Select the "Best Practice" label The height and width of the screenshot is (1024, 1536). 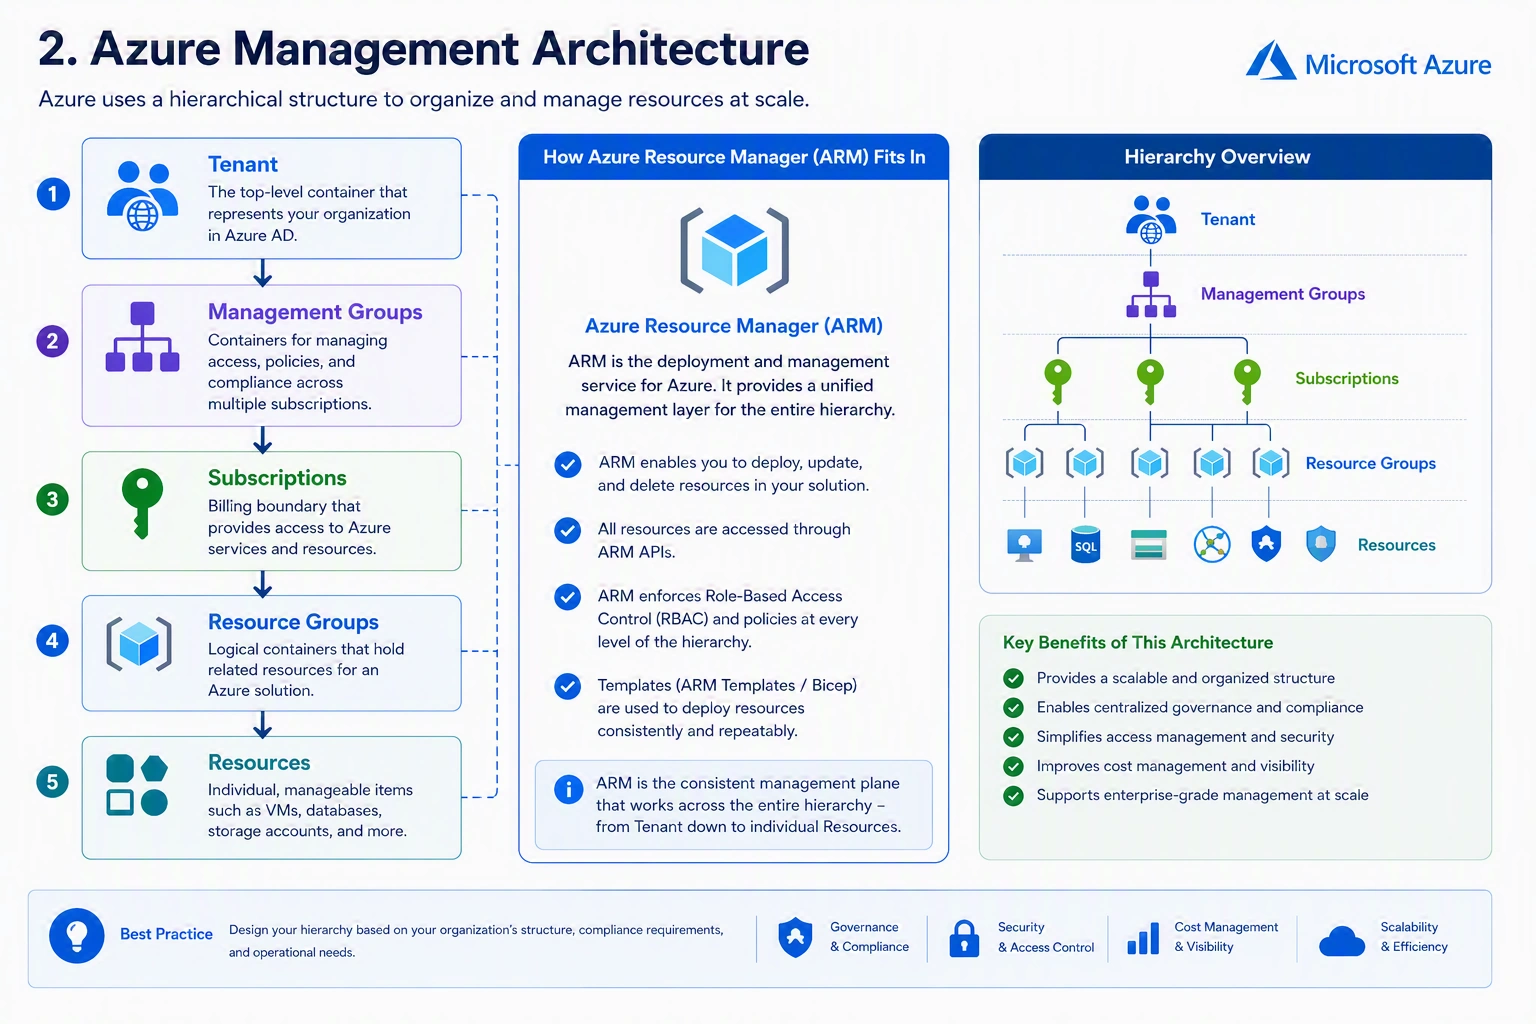(166, 934)
